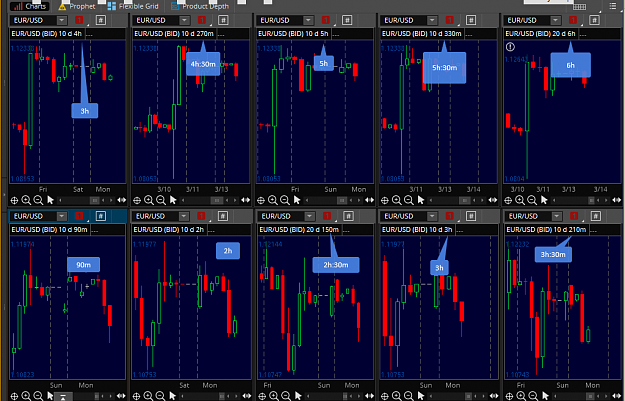Screen dimensions: 625x401
Task: Toggle expand arrows under the 10 d 2h chart
Action: [247, 396]
